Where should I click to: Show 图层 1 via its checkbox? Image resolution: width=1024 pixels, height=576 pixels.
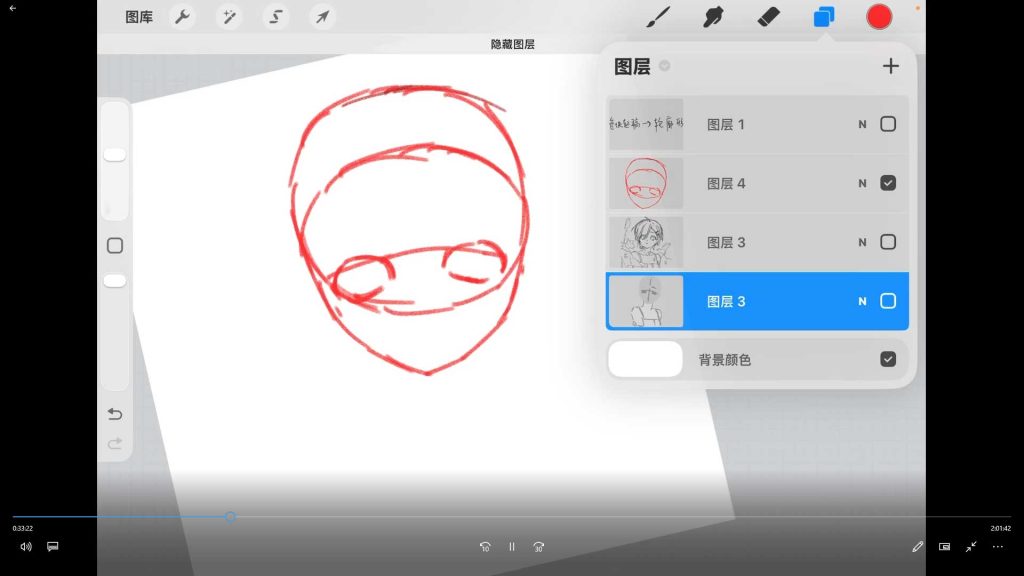click(888, 124)
